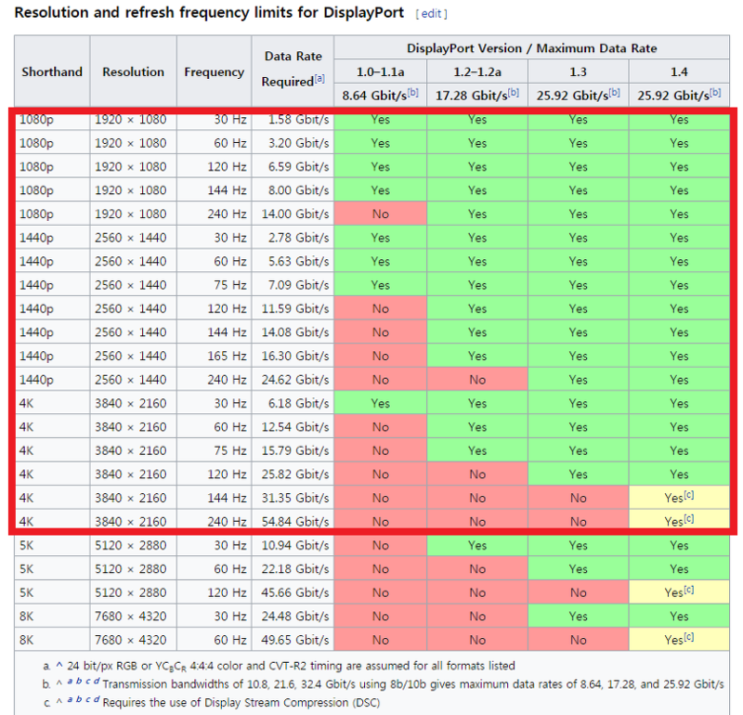Open footnote [b] under the 1.4 version column
Image resolution: width=743 pixels, height=715 pixels.
[716, 92]
